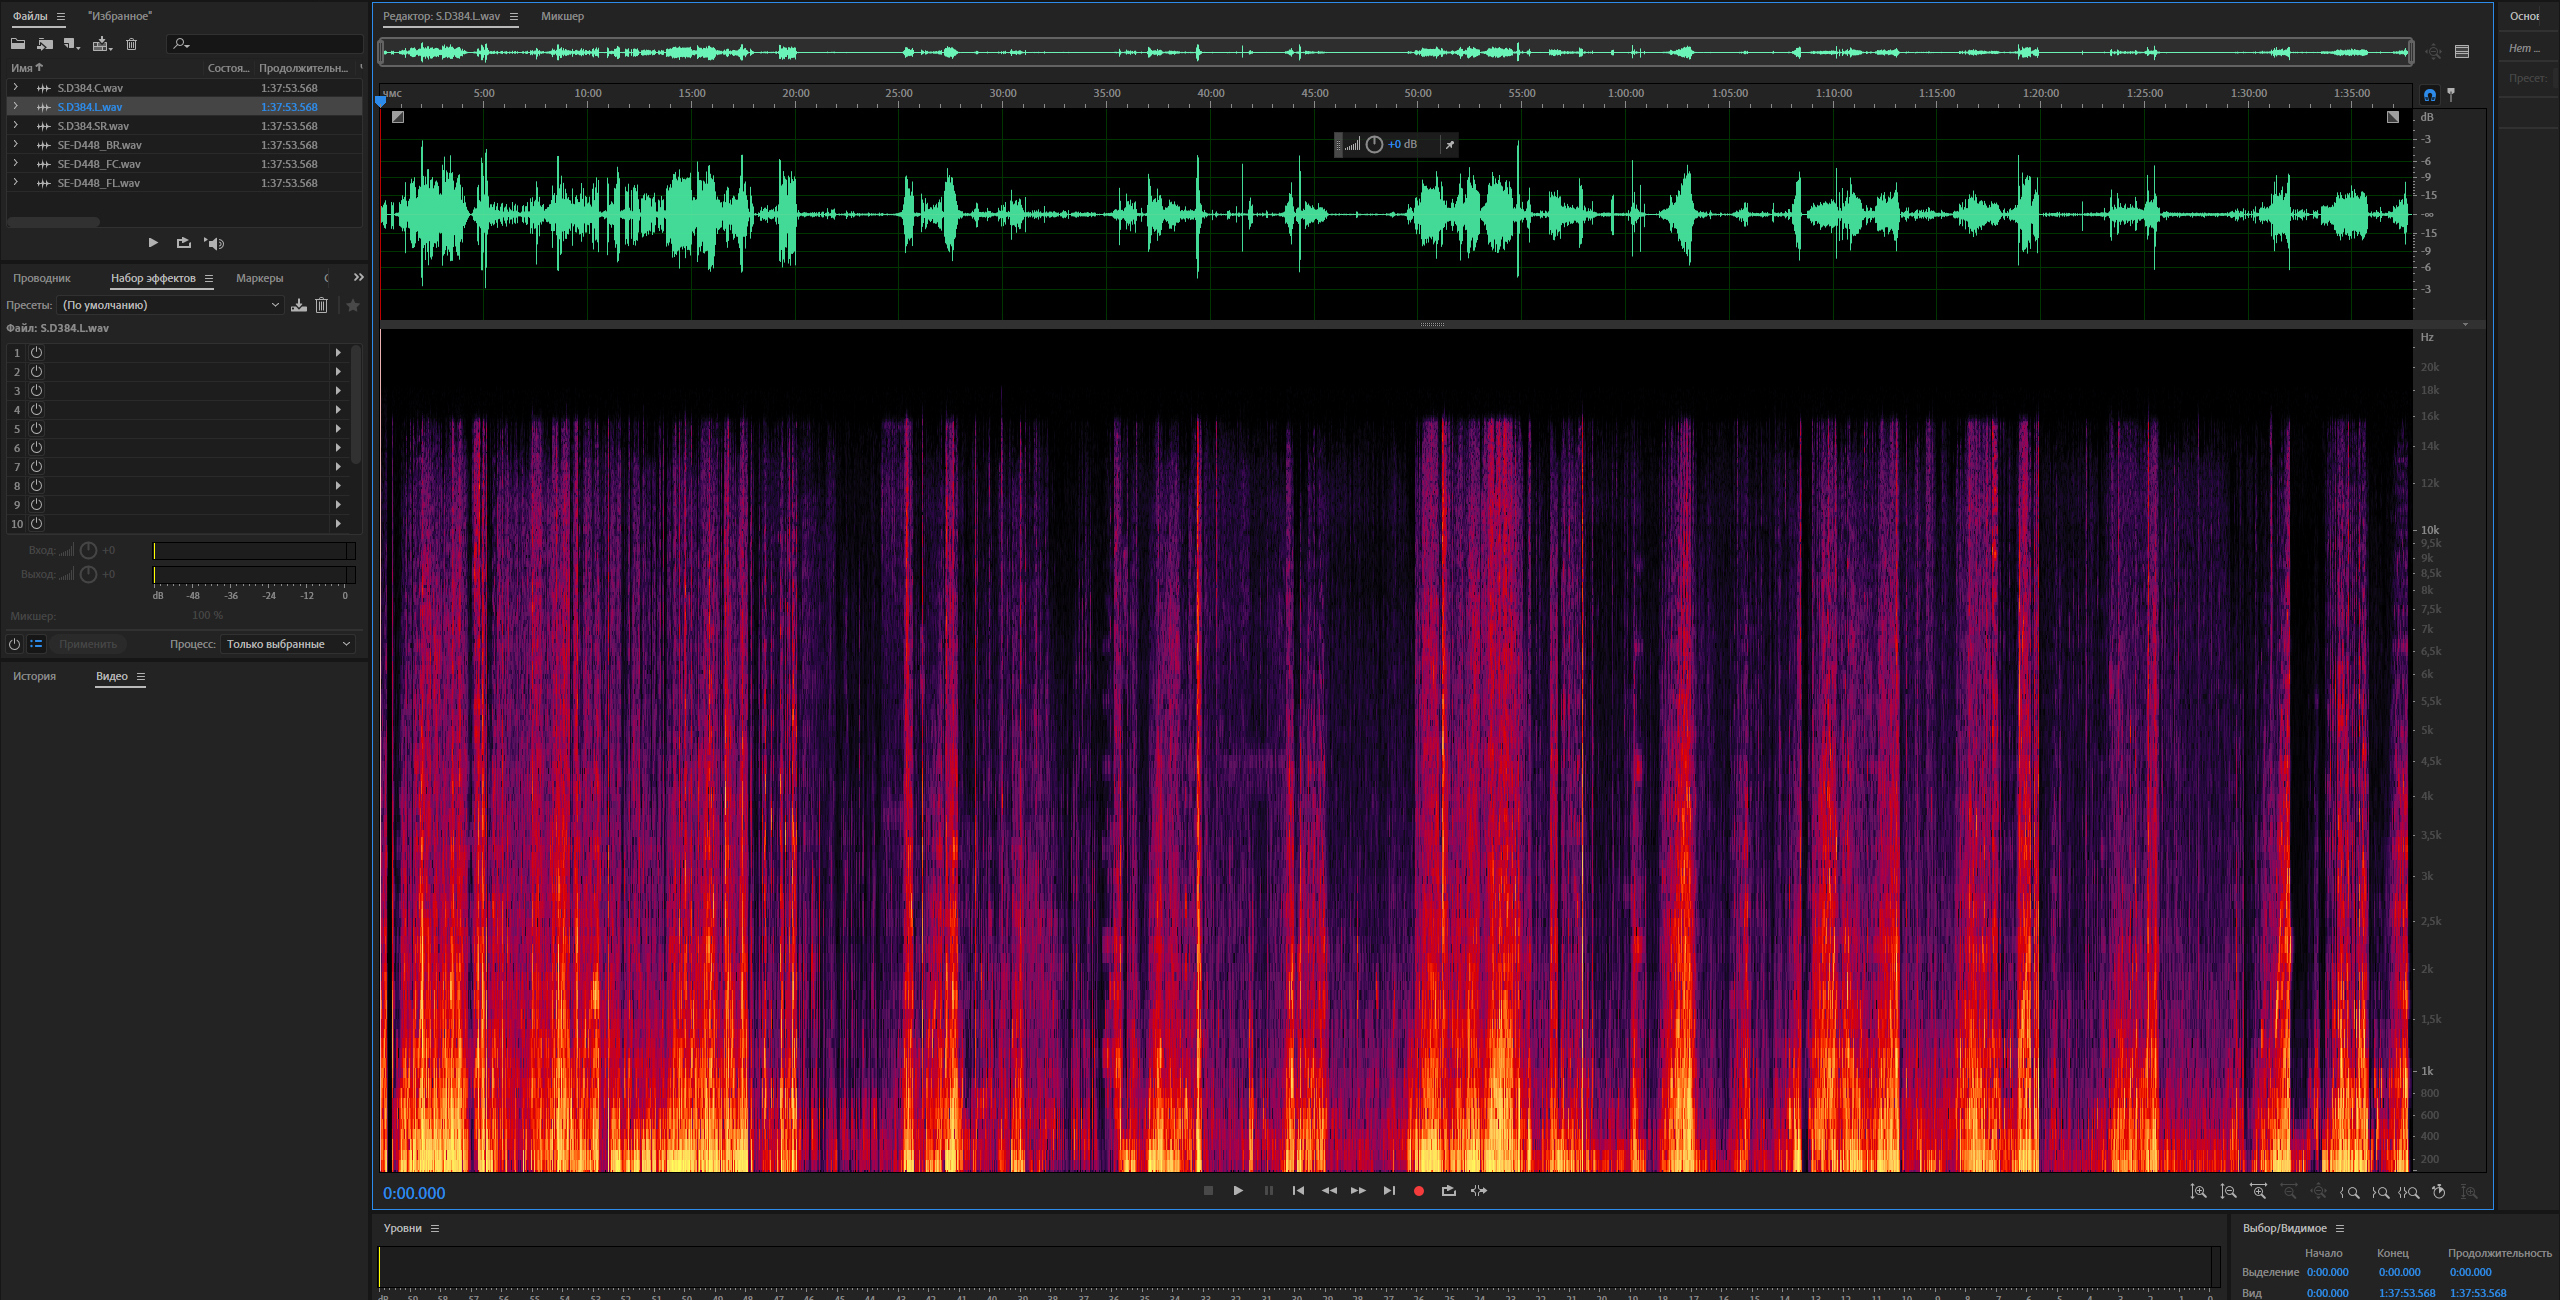Image resolution: width=2560 pixels, height=1300 pixels.
Task: Click the Files panel search field
Action: click(x=270, y=44)
